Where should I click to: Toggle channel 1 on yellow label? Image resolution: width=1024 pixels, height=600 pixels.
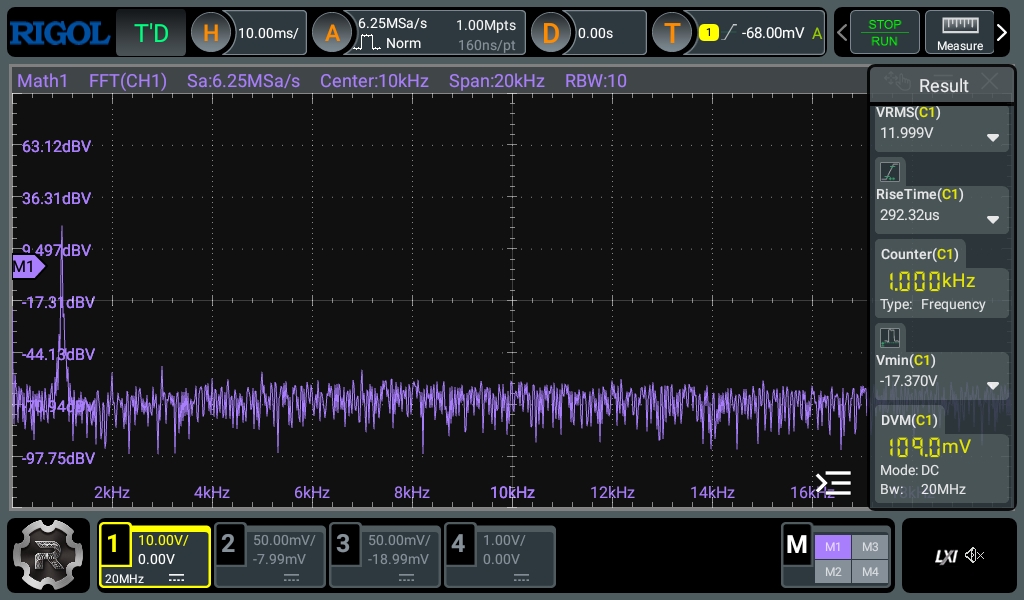pos(114,544)
